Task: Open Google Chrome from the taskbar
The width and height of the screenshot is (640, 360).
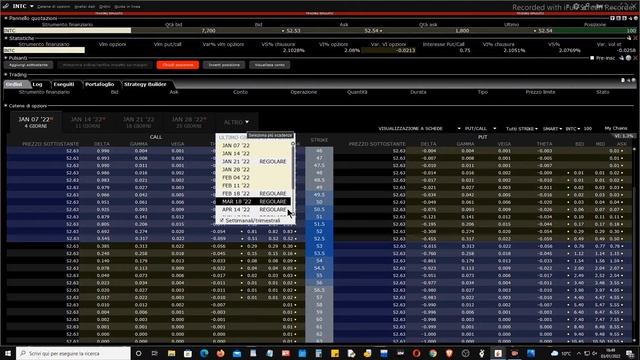Action: pos(433,353)
